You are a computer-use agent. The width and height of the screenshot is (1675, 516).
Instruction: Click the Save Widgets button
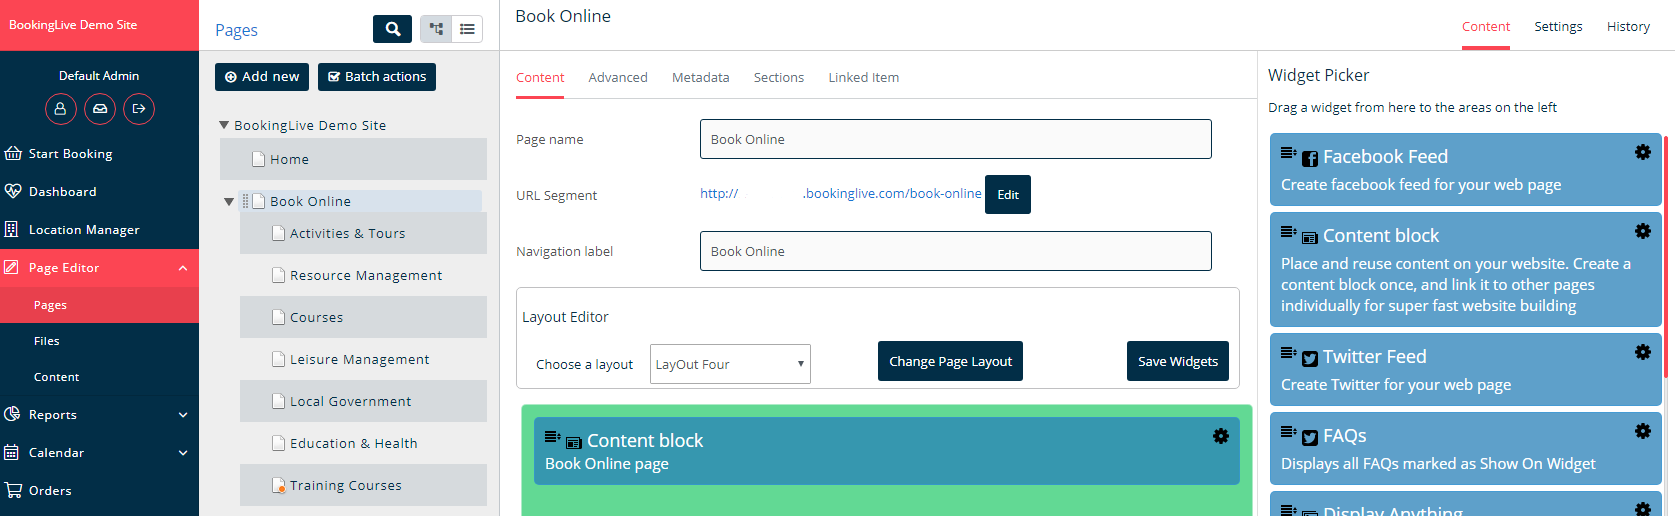click(x=1178, y=361)
